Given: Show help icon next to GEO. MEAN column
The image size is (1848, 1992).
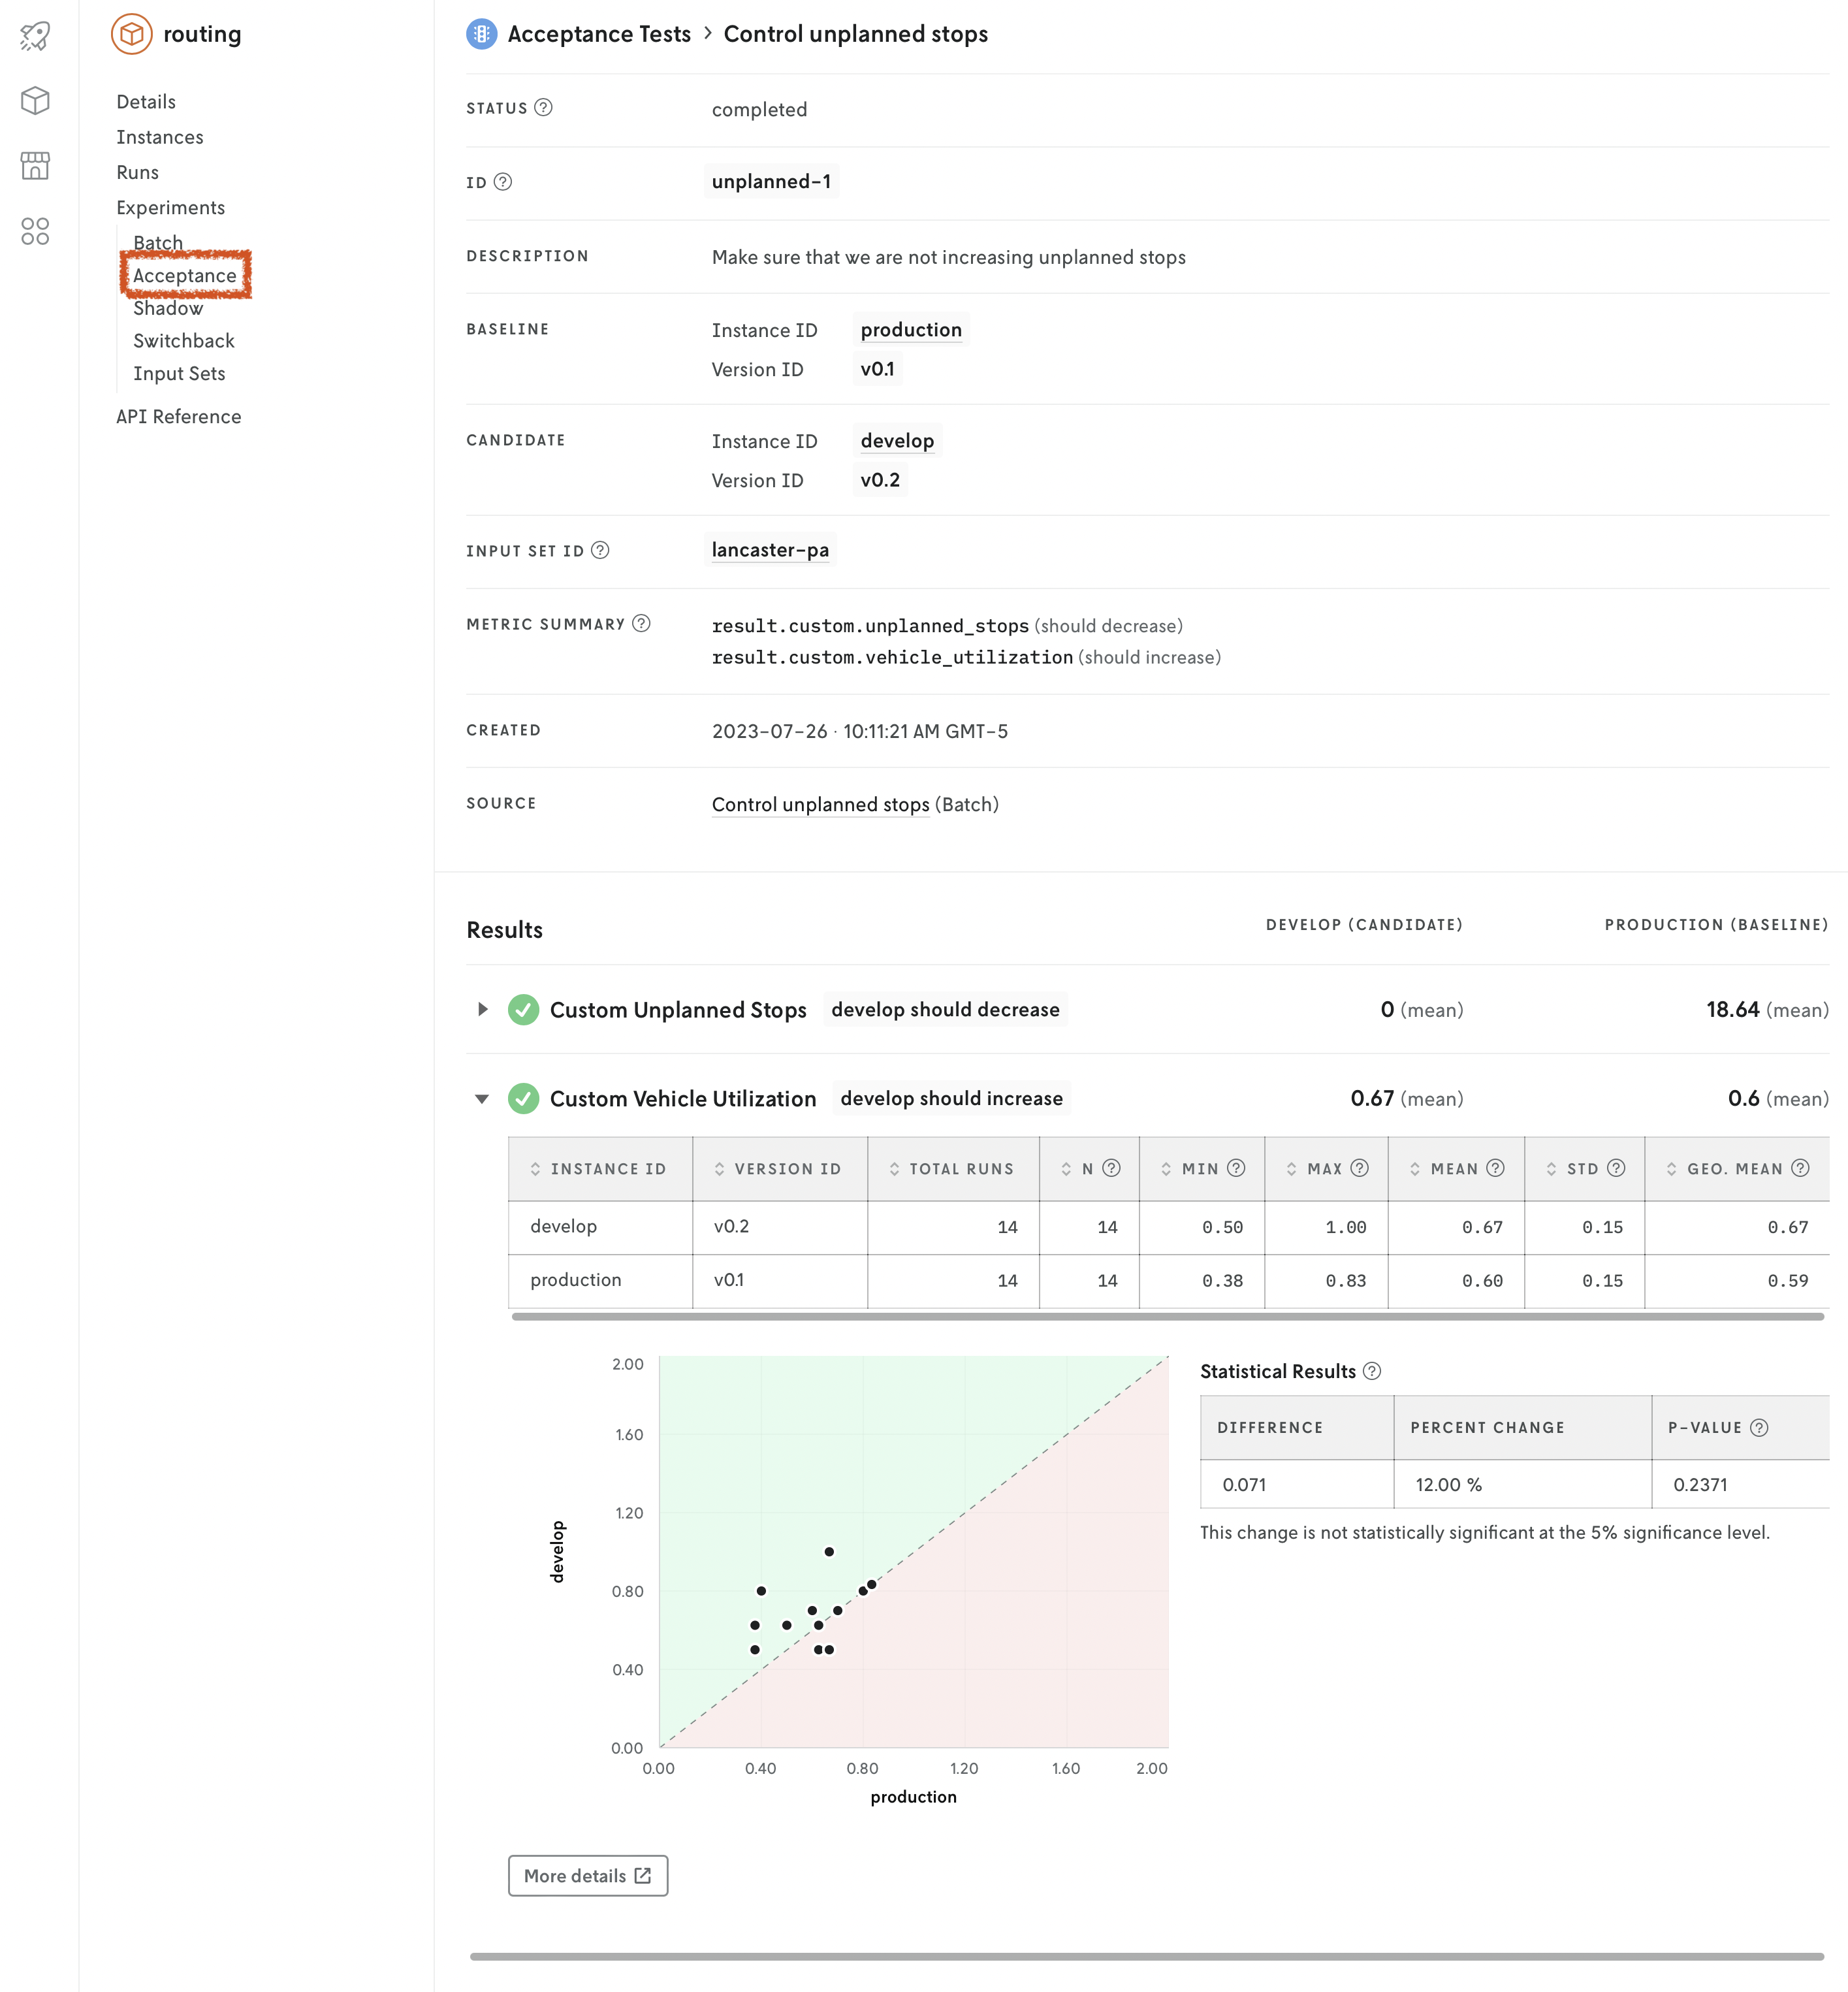Looking at the screenshot, I should [1800, 1168].
